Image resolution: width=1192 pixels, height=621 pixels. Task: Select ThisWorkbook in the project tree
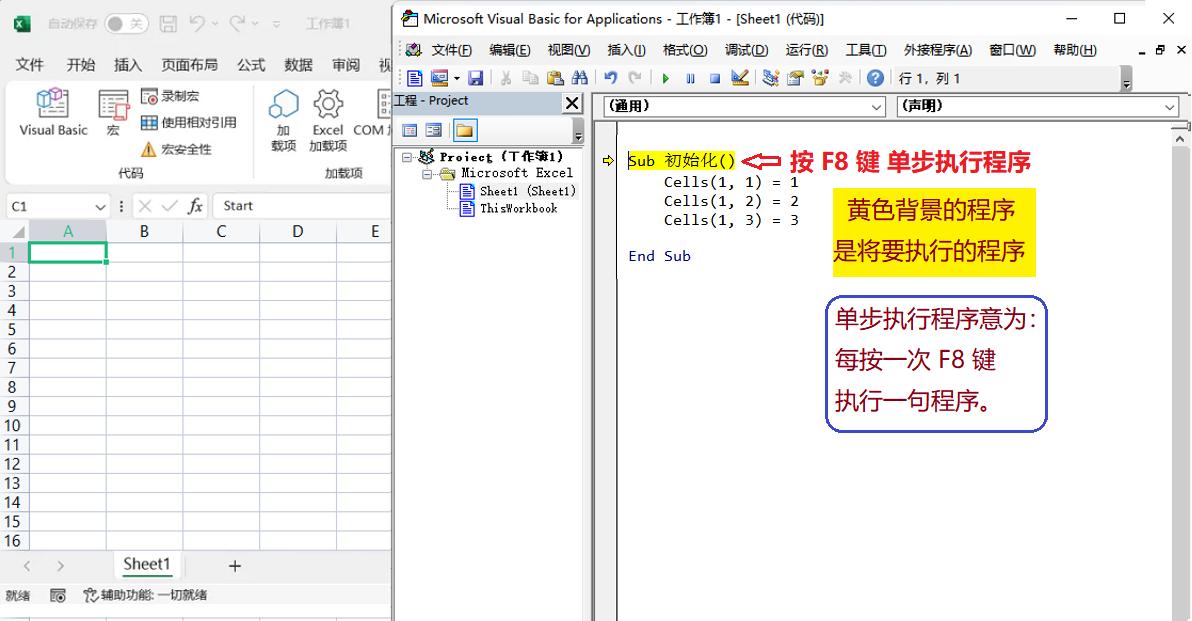518,209
